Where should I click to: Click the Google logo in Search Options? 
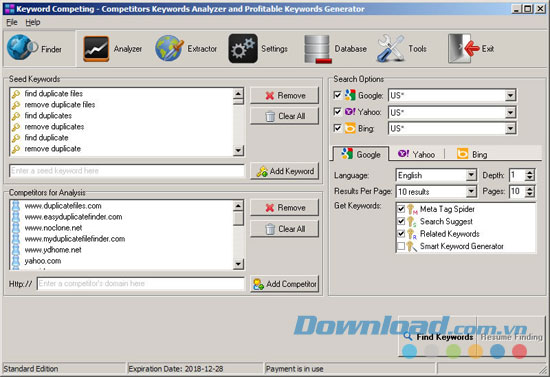[350, 95]
